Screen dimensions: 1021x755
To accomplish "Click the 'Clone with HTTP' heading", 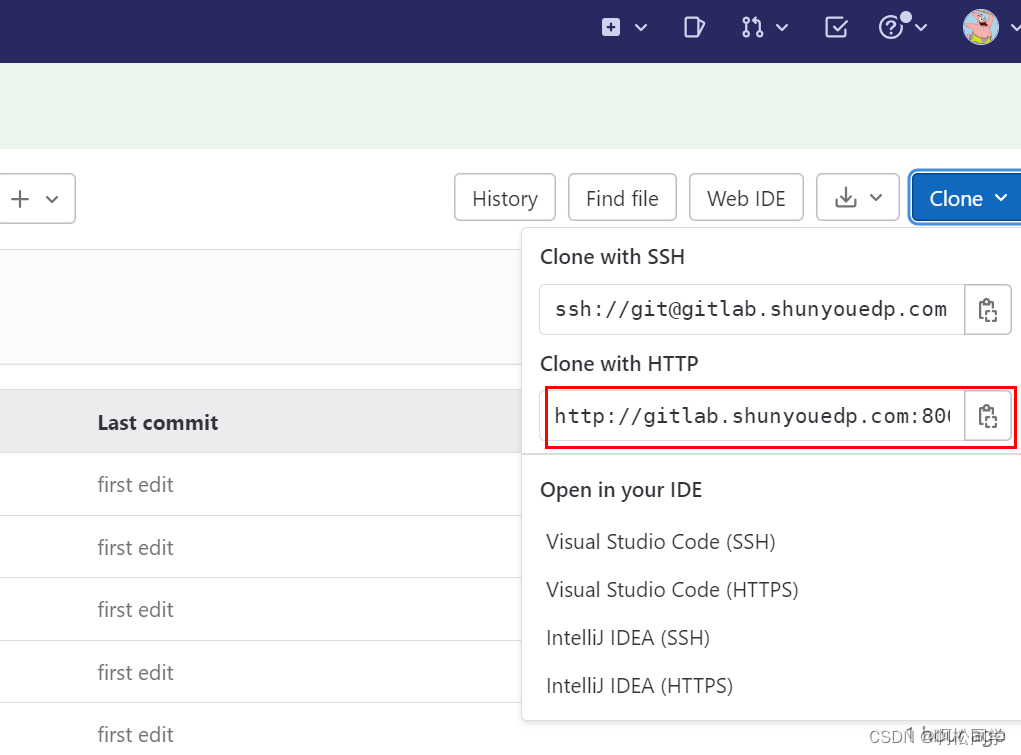I will tap(619, 363).
